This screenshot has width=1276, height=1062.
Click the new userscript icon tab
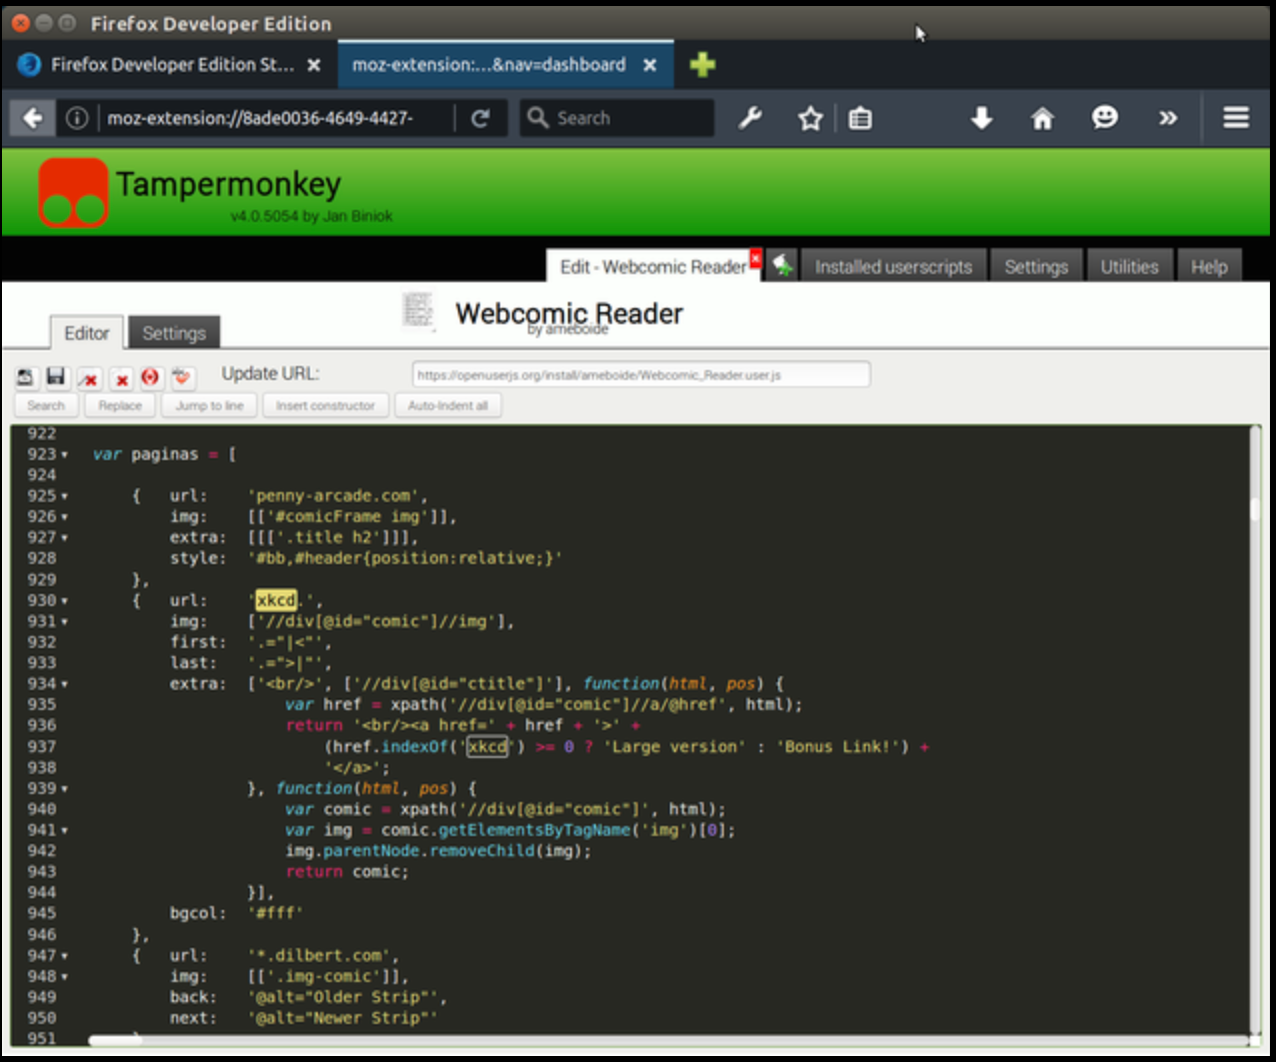pyautogui.click(x=782, y=266)
